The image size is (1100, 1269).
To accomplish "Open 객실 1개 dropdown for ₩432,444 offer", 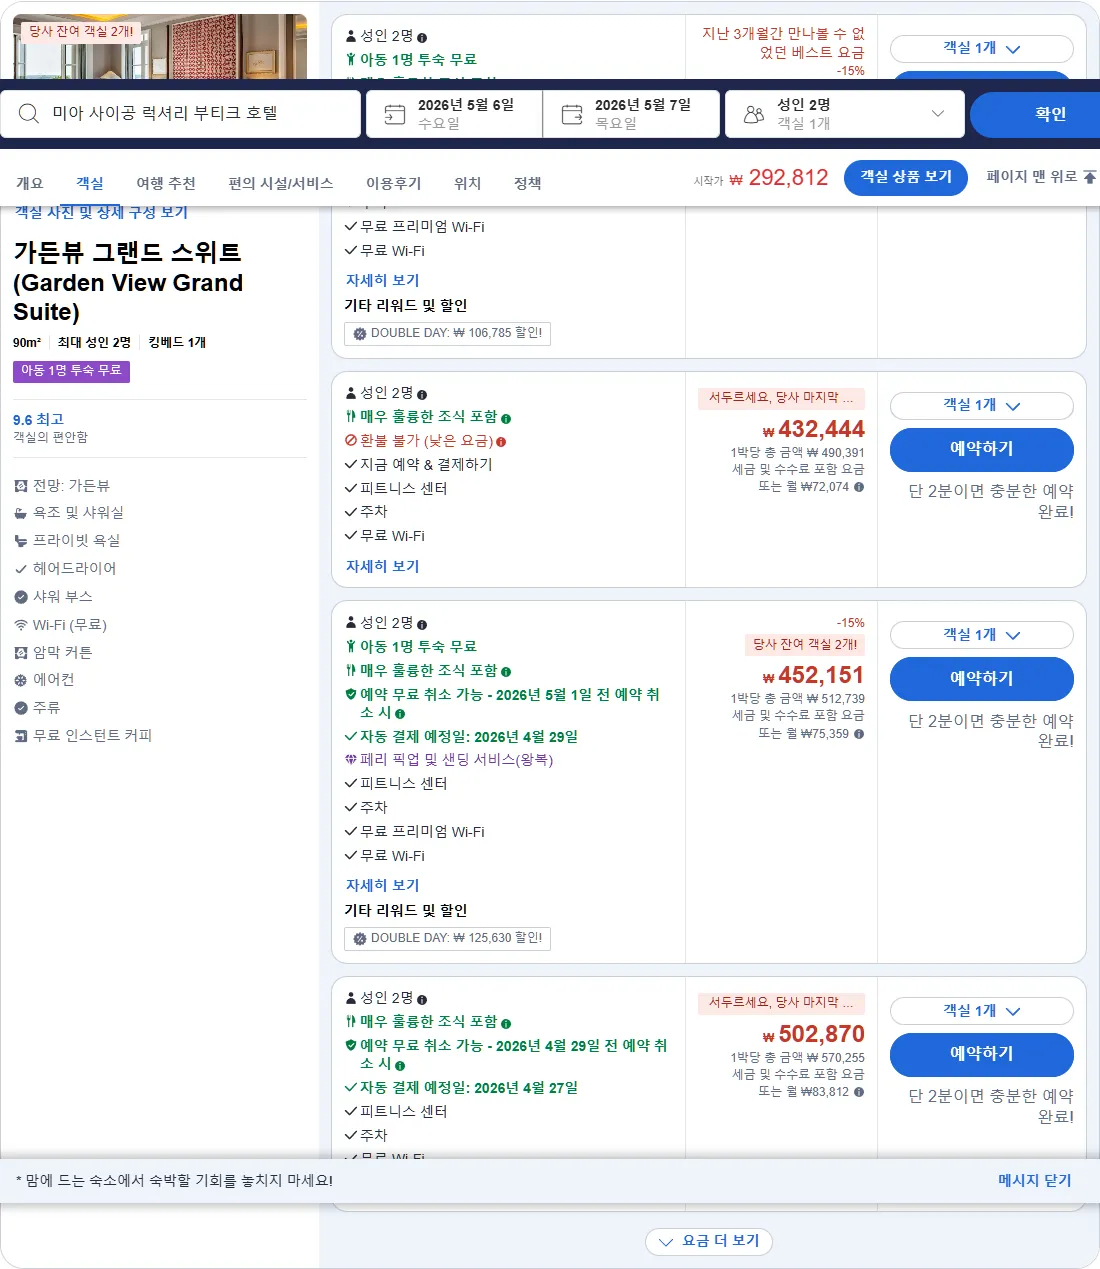I will (x=981, y=405).
